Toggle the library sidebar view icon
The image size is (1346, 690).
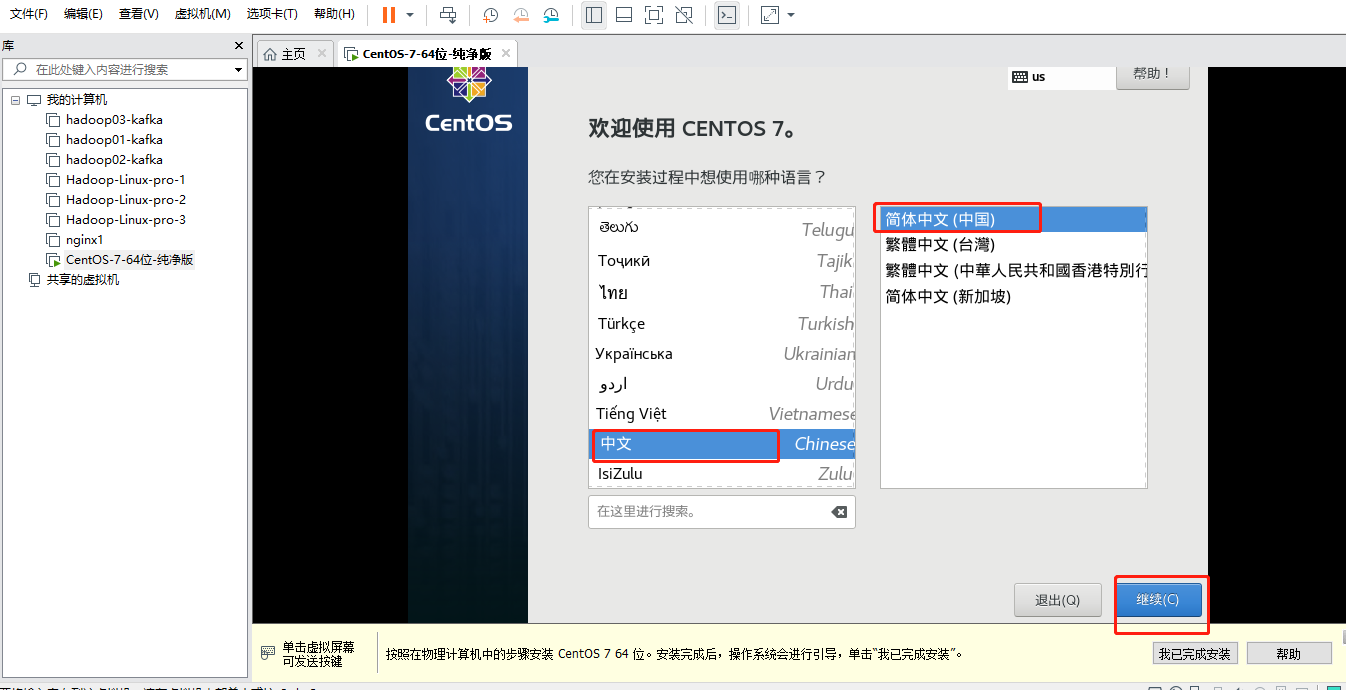(594, 15)
